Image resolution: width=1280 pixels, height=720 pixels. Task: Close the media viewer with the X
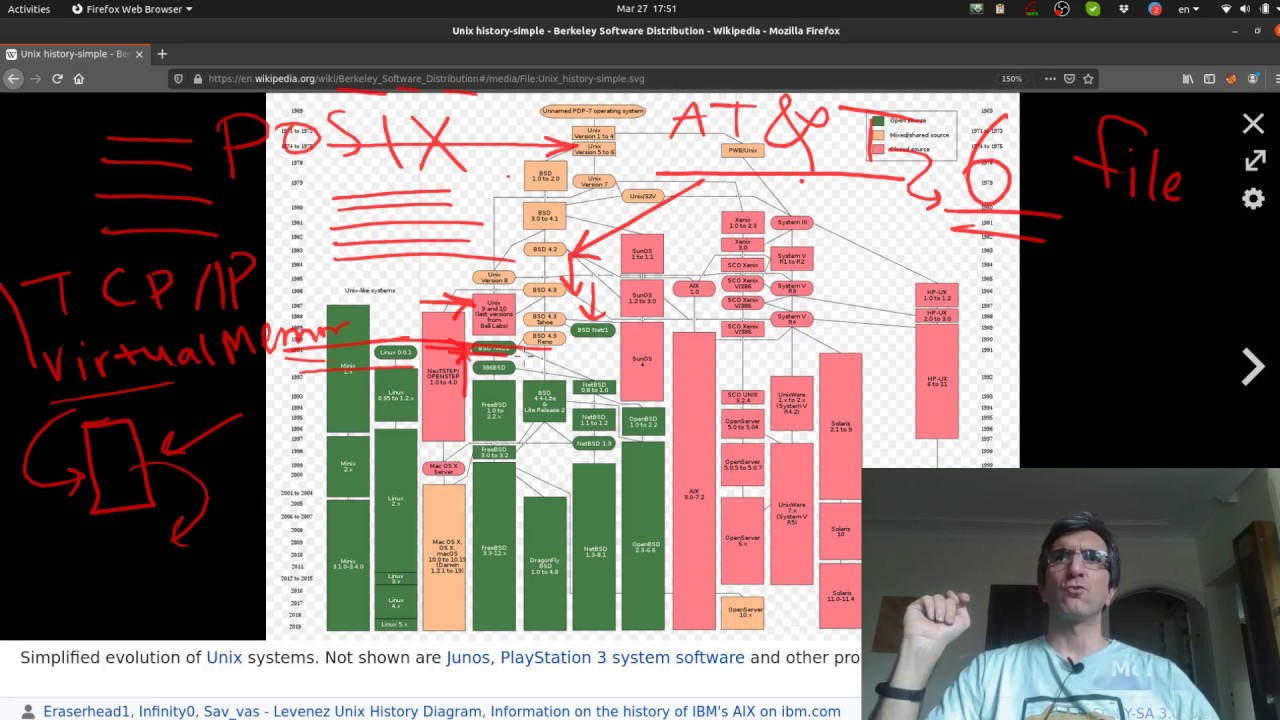1253,123
